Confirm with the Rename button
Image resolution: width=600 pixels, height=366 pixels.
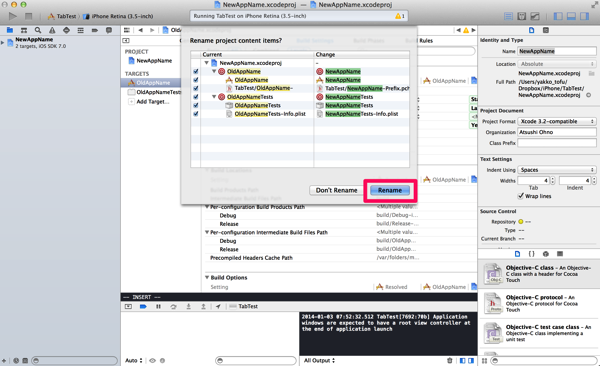pyautogui.click(x=390, y=190)
